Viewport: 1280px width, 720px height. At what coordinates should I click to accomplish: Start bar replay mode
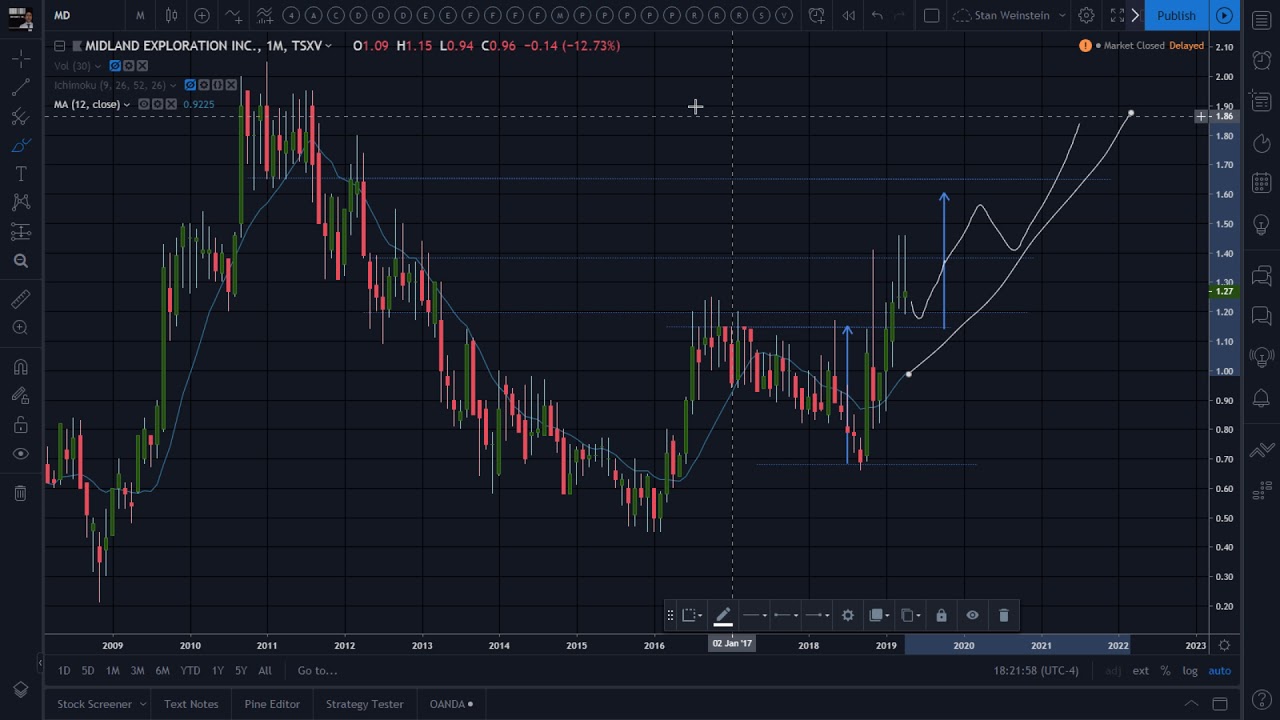pos(848,15)
